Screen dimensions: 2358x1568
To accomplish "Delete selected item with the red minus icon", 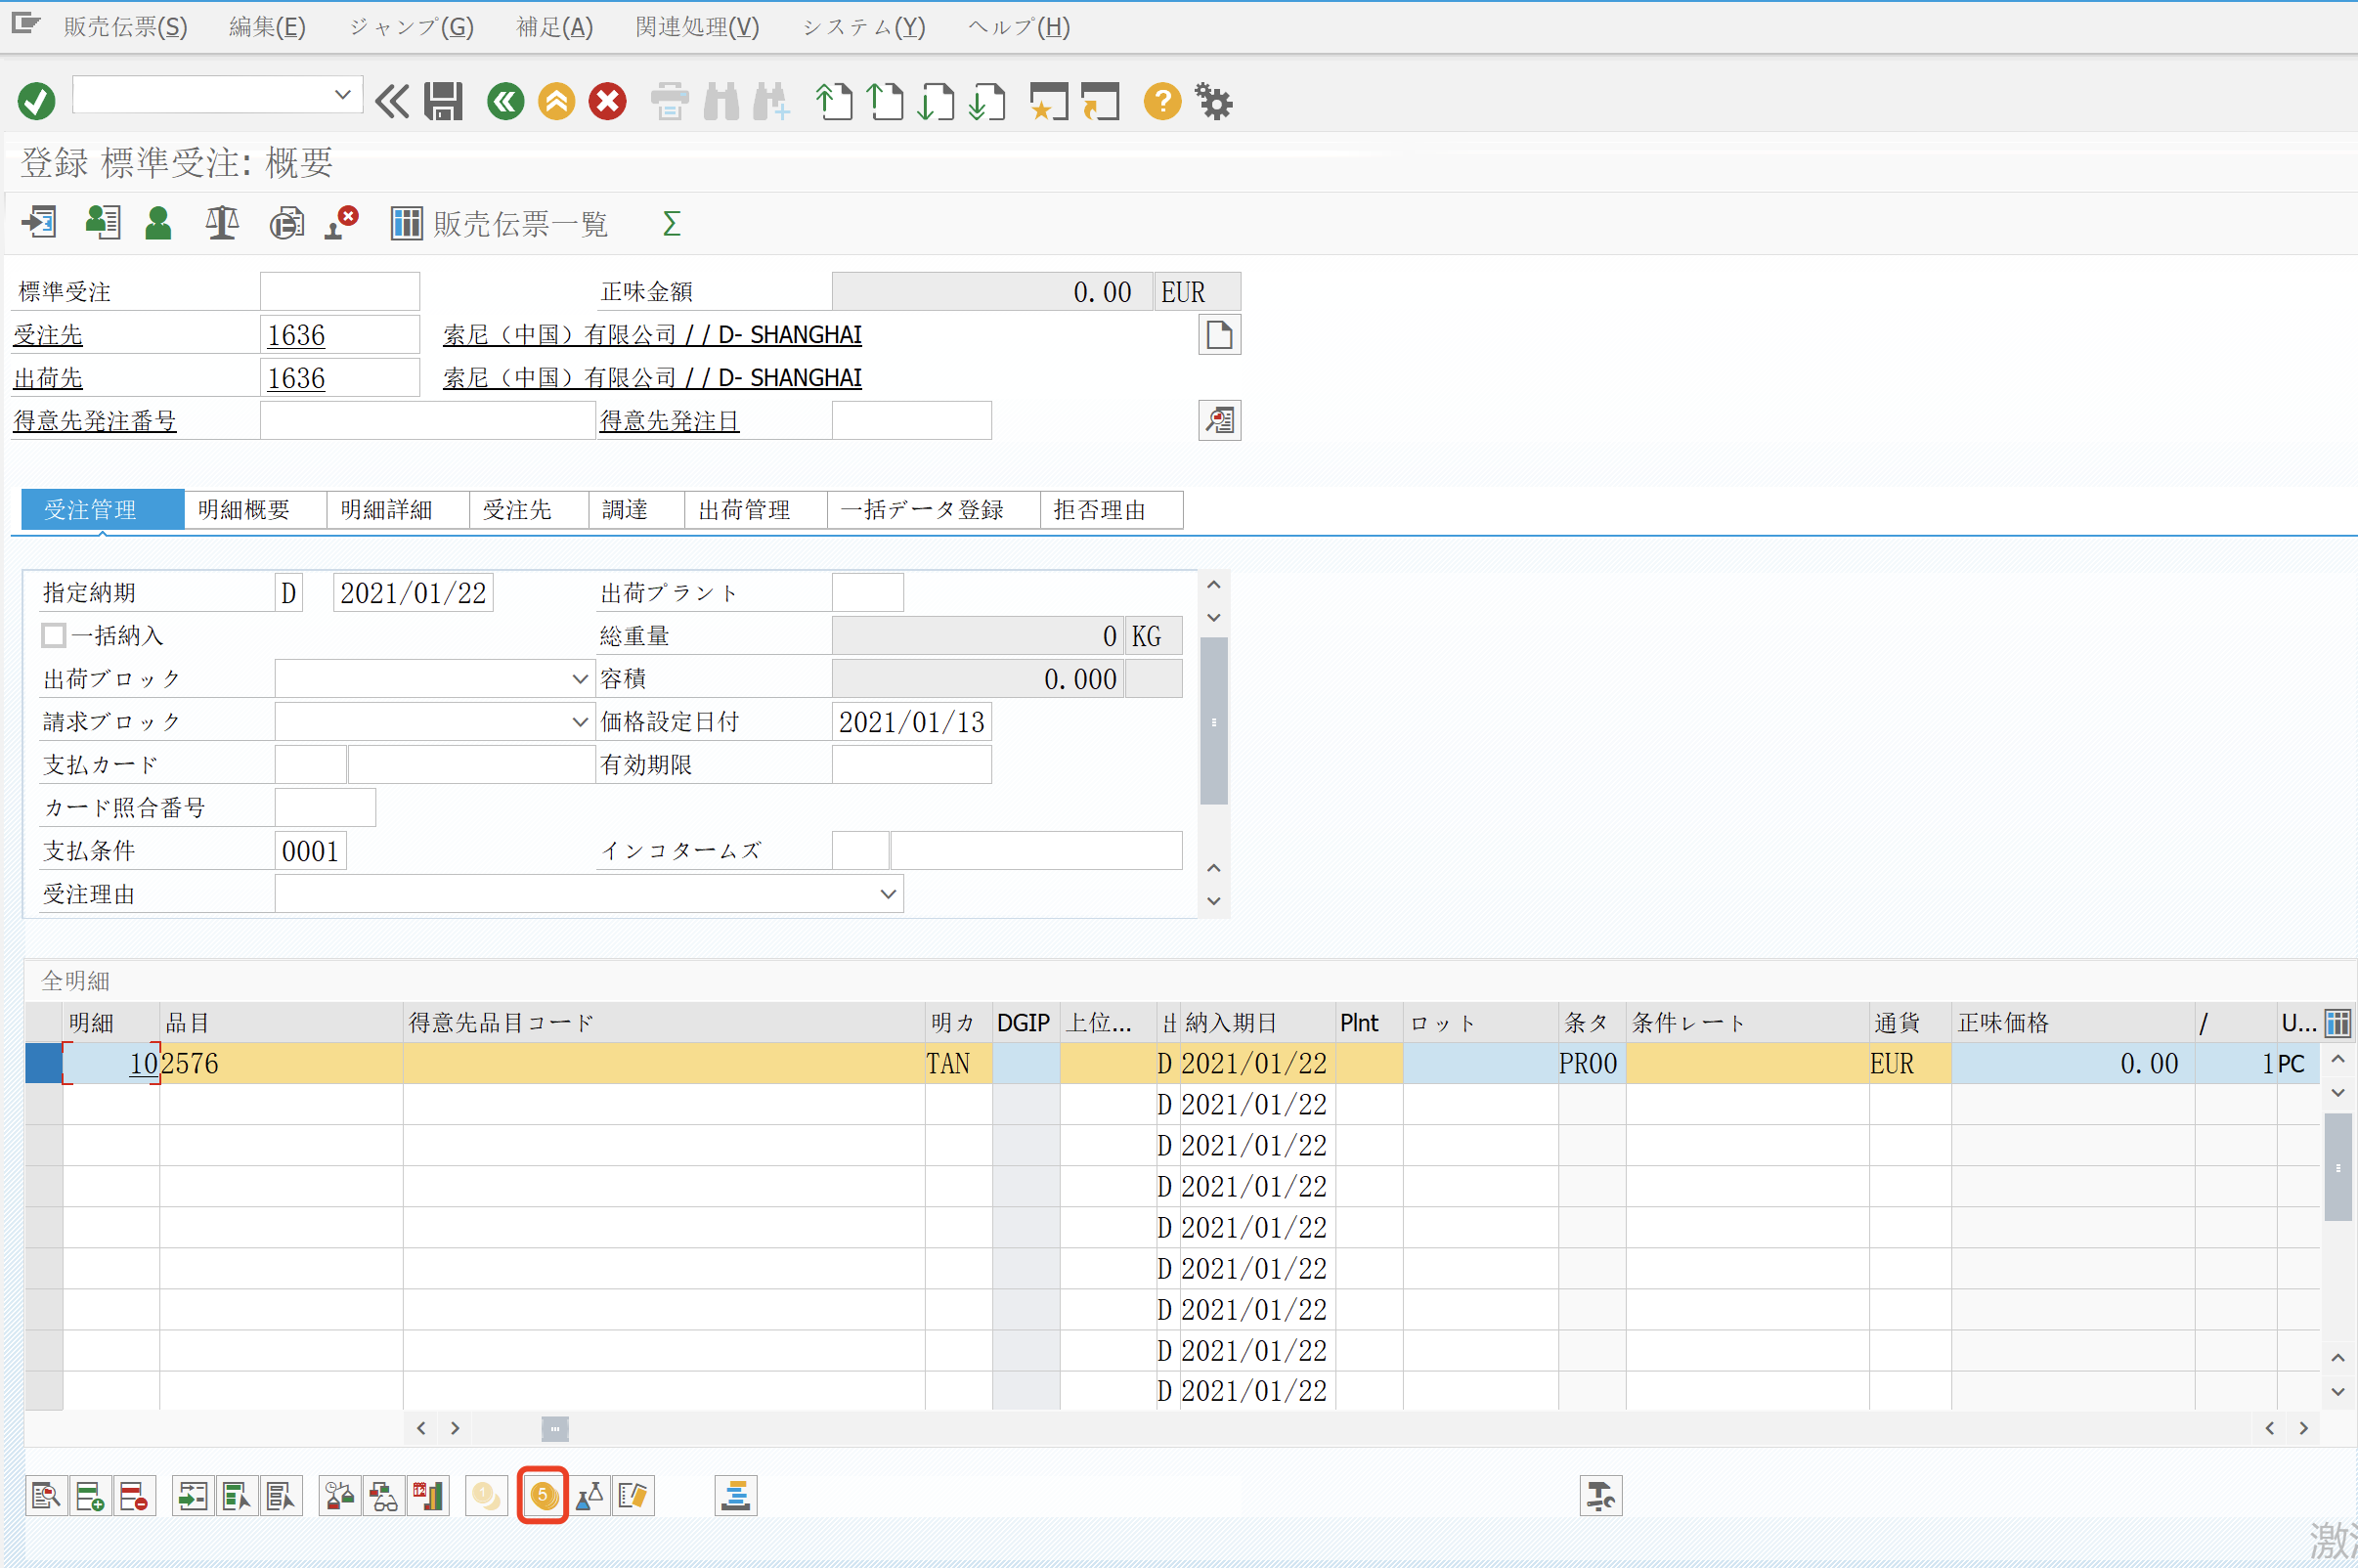I will pos(135,1495).
